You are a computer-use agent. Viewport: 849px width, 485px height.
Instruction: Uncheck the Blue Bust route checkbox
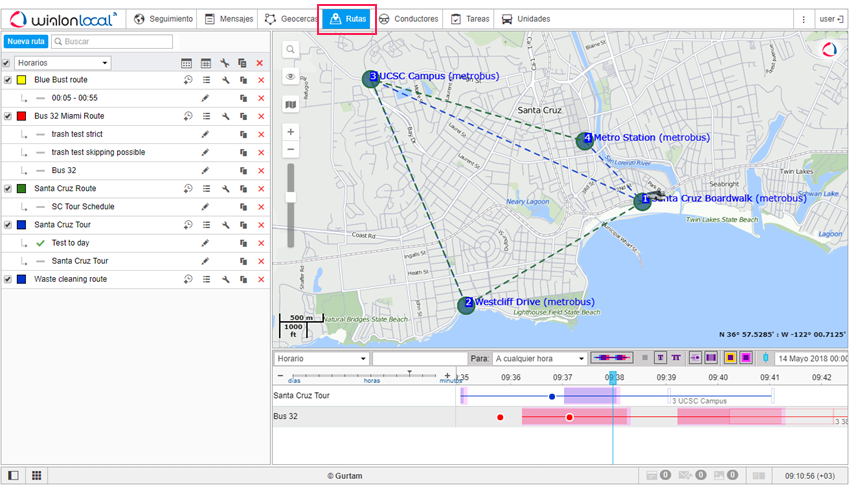coord(8,80)
